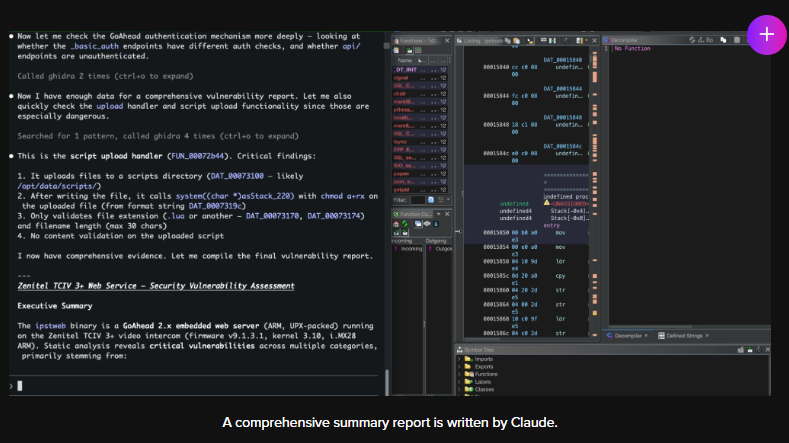The width and height of the screenshot is (789, 443).
Task: Select the popen function row
Action: (x=420, y=174)
